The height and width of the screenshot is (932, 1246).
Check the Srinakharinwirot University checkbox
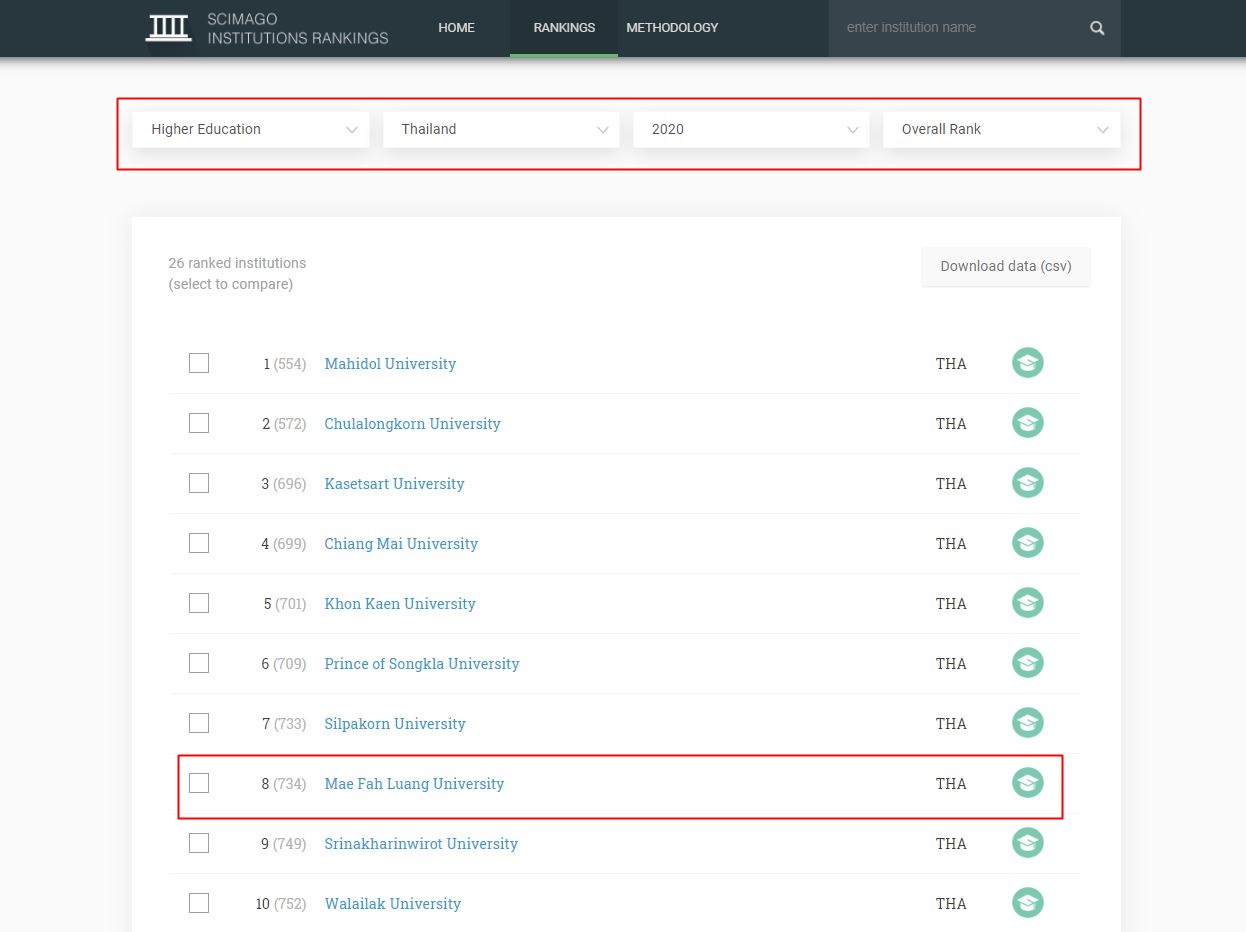coord(199,843)
